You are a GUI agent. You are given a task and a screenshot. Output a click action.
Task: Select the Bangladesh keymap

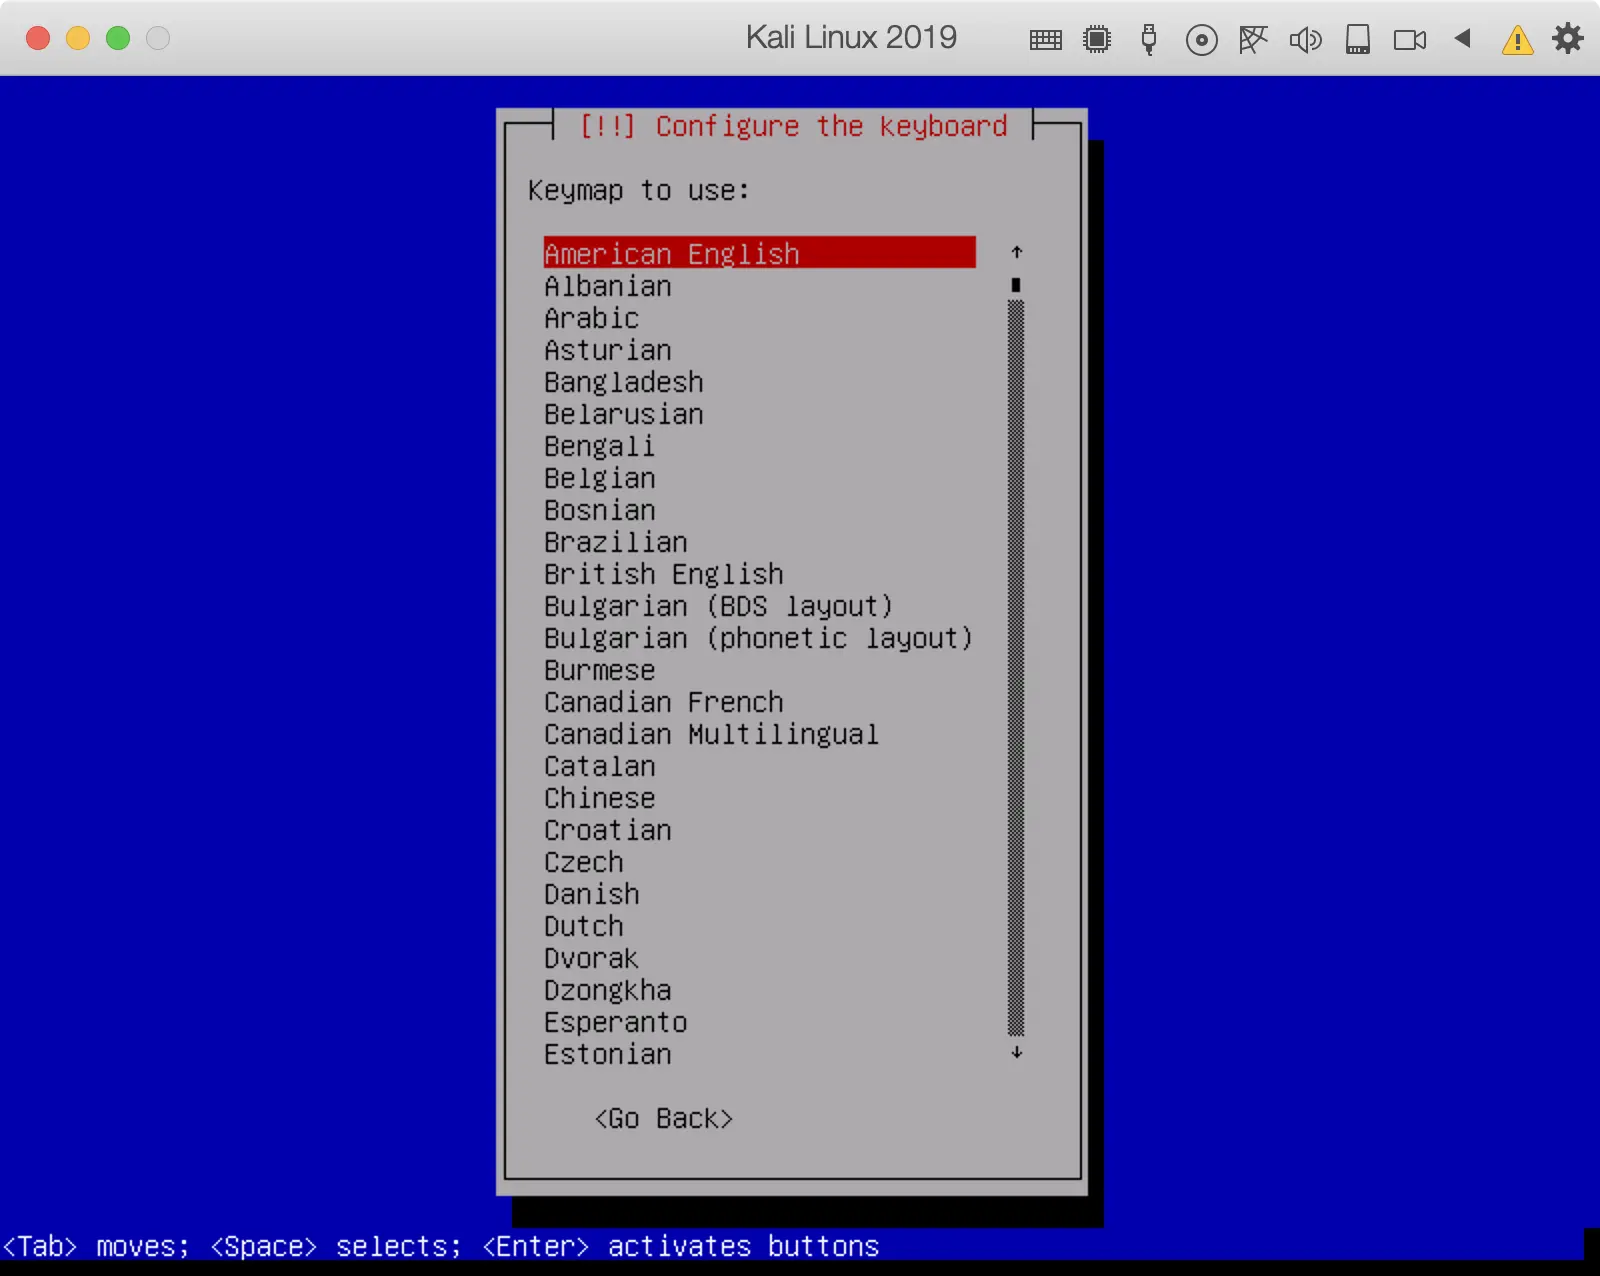pyautogui.click(x=759, y=382)
